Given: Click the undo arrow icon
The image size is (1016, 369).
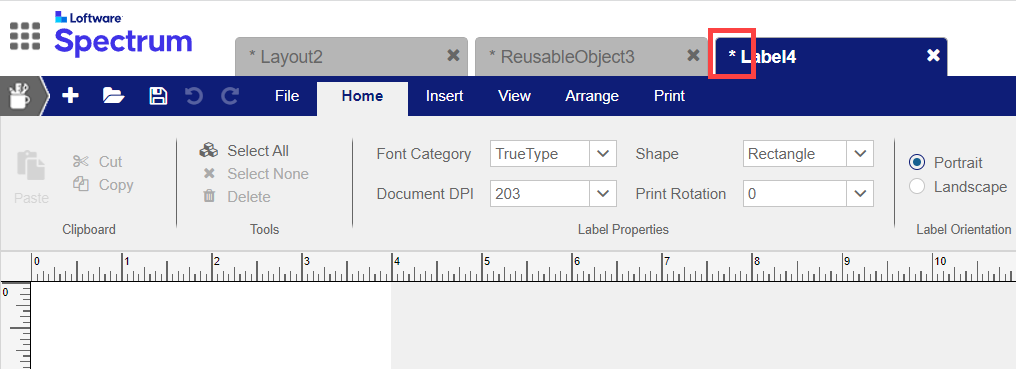Looking at the screenshot, I should pos(194,96).
